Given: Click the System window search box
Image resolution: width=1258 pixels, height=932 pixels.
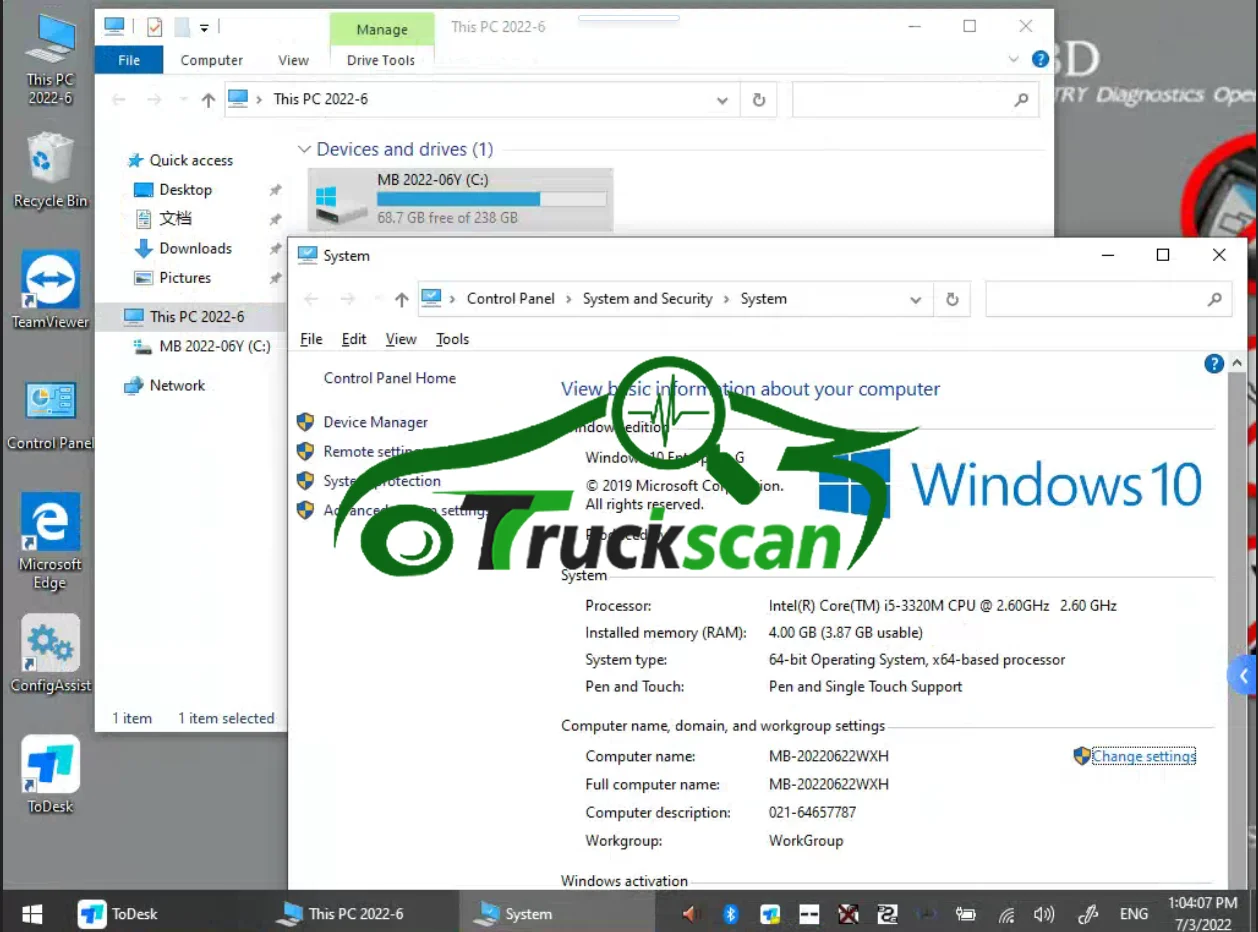Looking at the screenshot, I should coord(1108,299).
